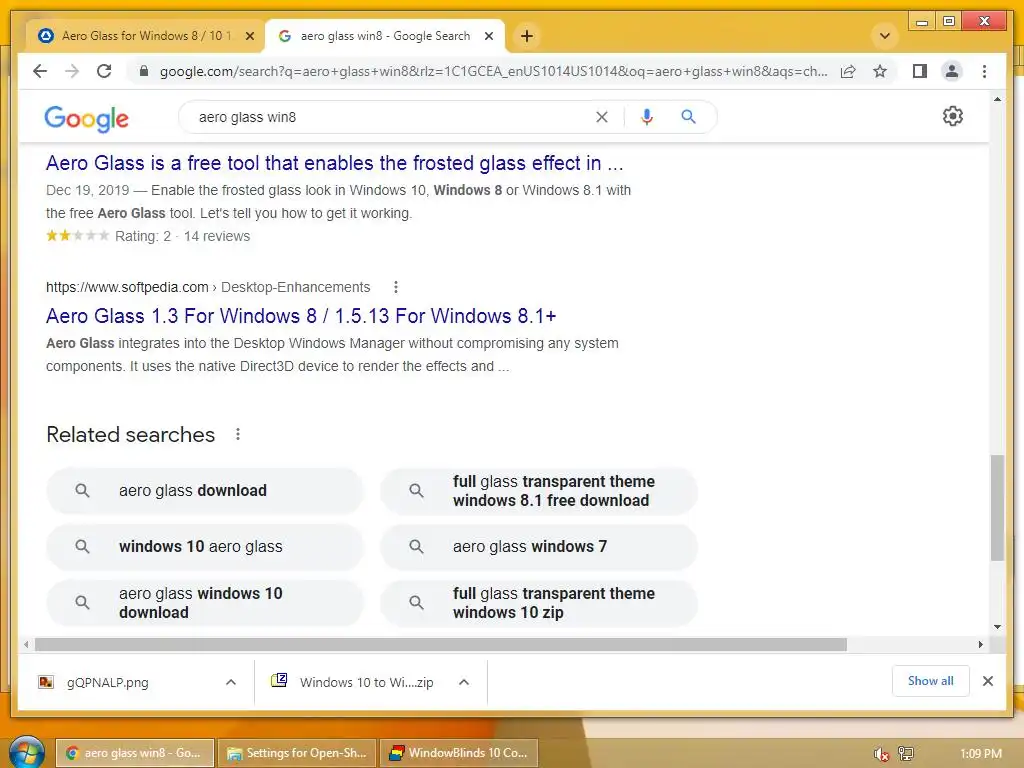This screenshot has height=768, width=1024.
Task: Open the browser side panel
Action: coord(920,71)
